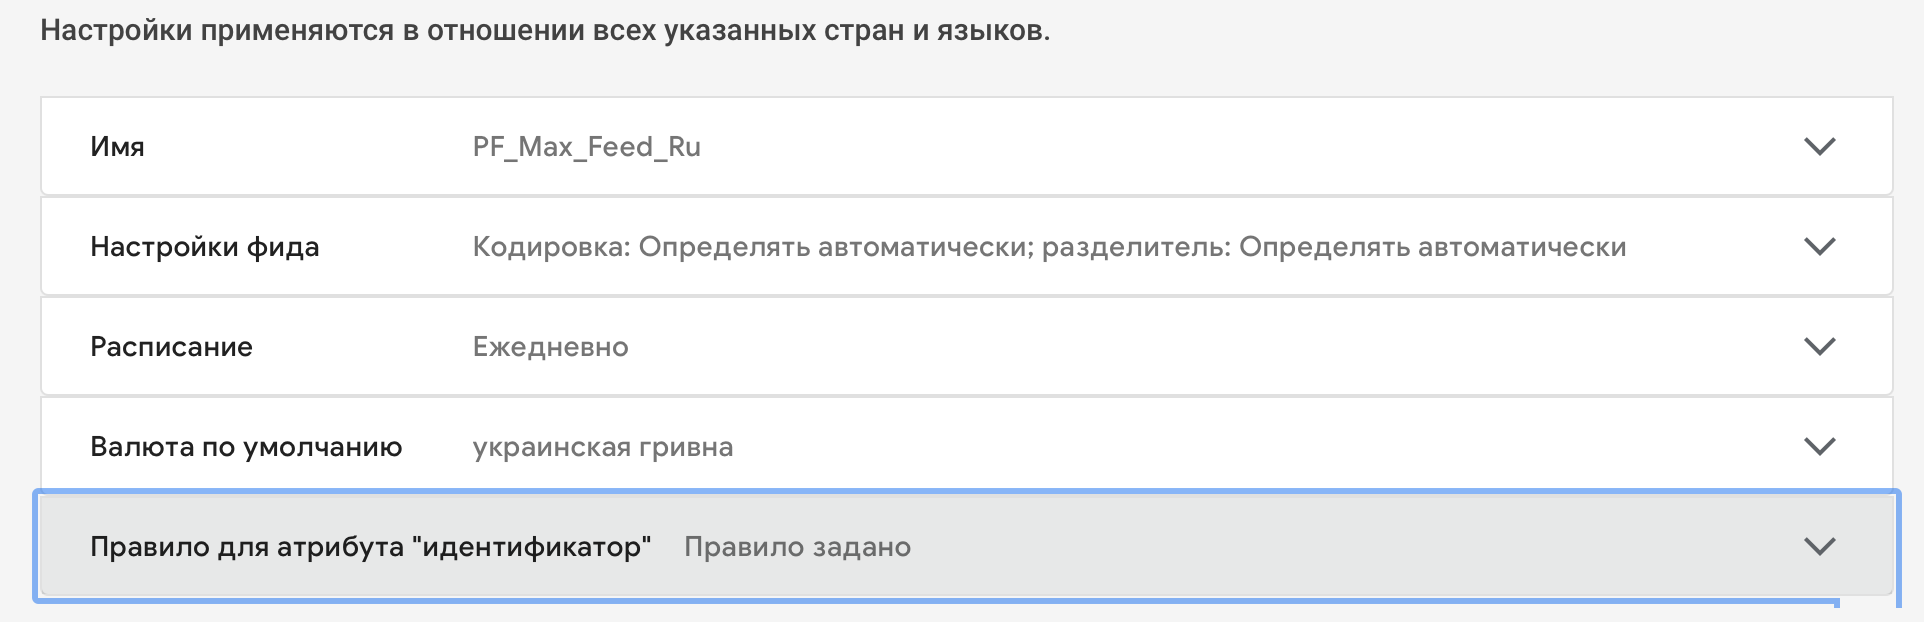Click the Ежедневно schedule value

coord(550,347)
